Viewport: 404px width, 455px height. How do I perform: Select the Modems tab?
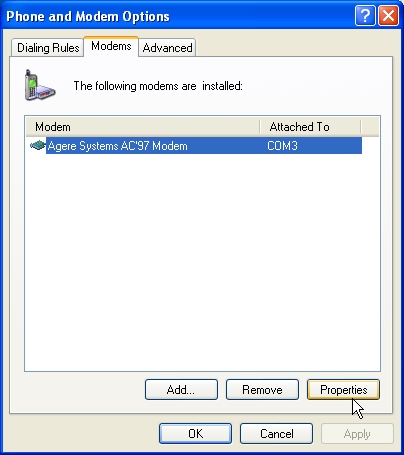pyautogui.click(x=111, y=46)
